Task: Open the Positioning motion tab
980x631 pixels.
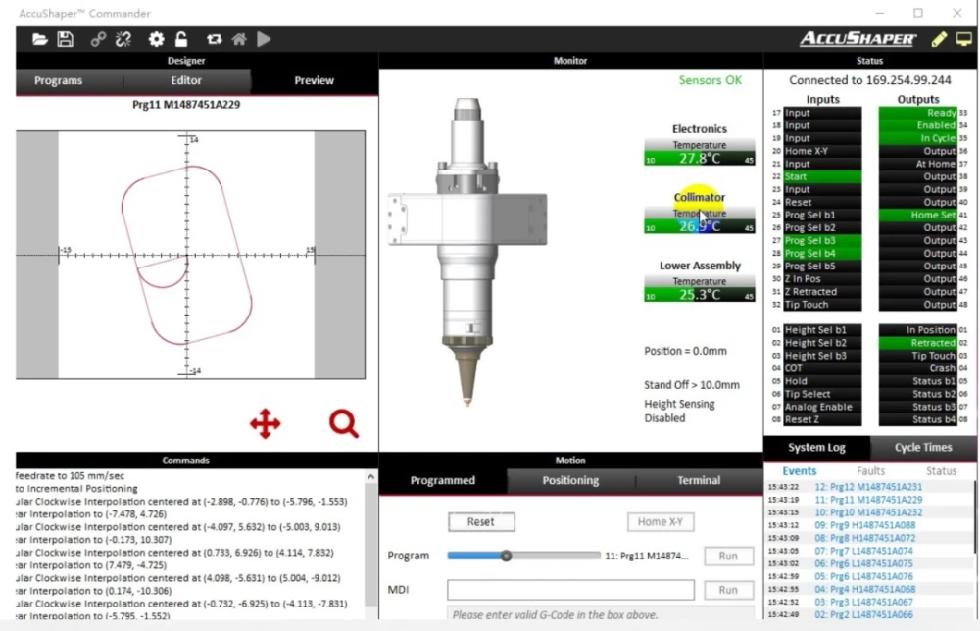Action: (x=570, y=480)
